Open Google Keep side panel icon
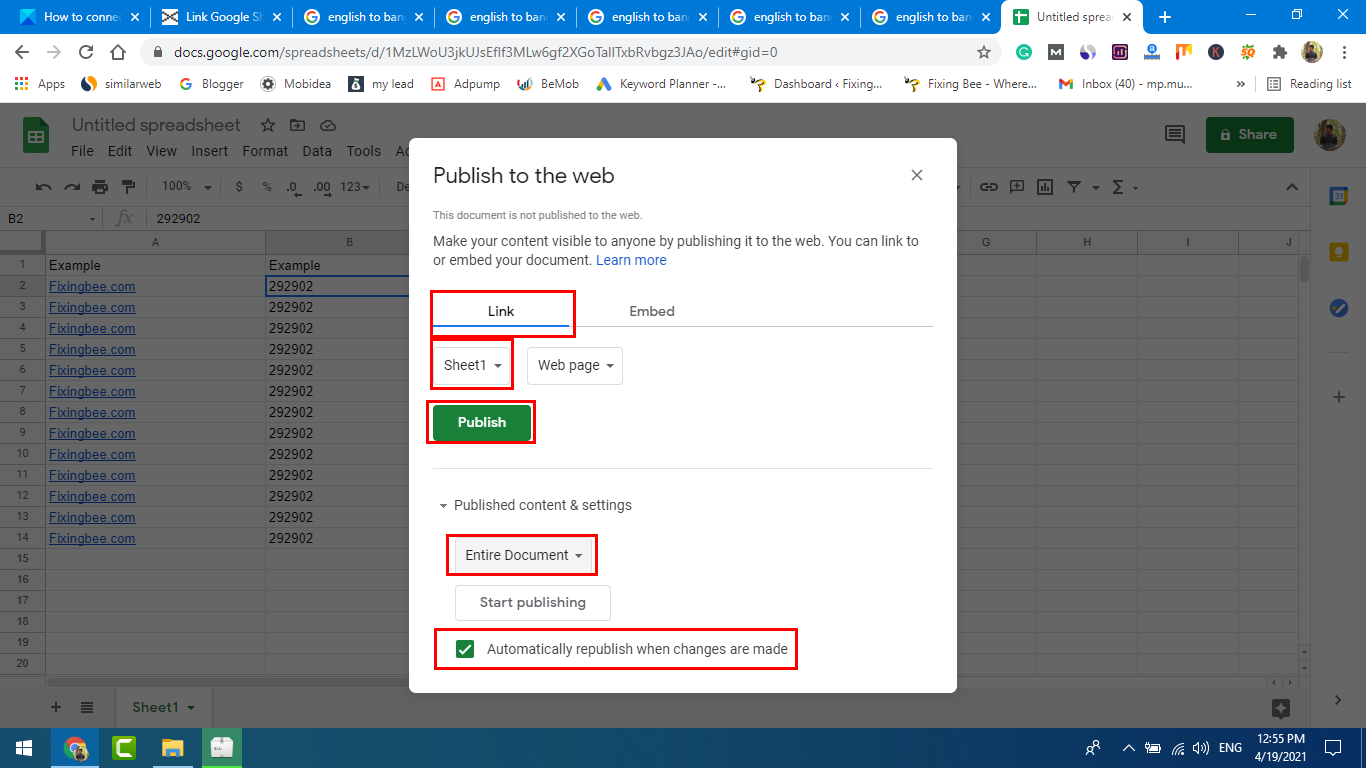1366x768 pixels. [1338, 253]
